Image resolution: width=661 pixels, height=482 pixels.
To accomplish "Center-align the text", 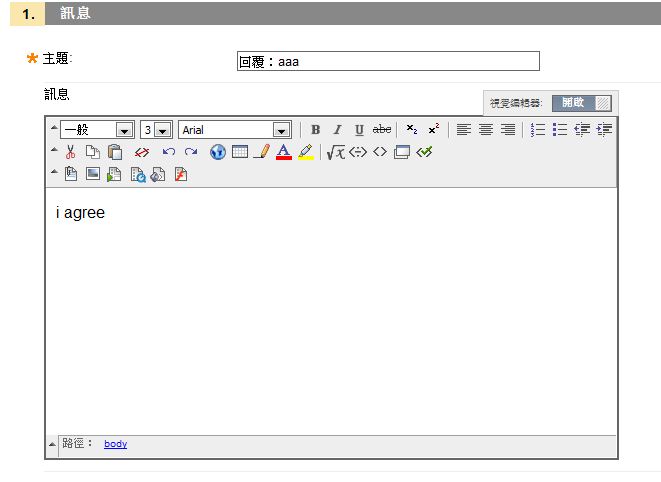I will (486, 130).
